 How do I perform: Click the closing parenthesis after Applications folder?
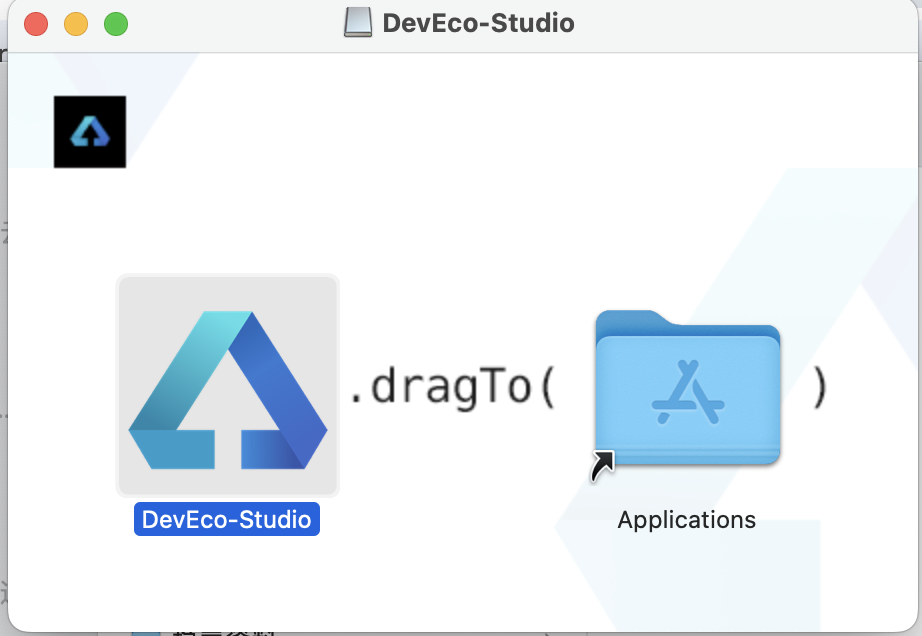pyautogui.click(x=820, y=388)
